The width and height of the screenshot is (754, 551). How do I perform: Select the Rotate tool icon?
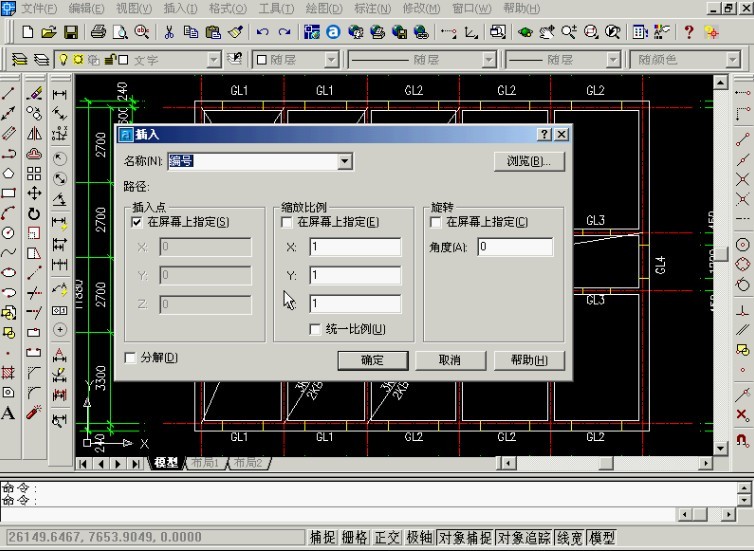coord(34,213)
